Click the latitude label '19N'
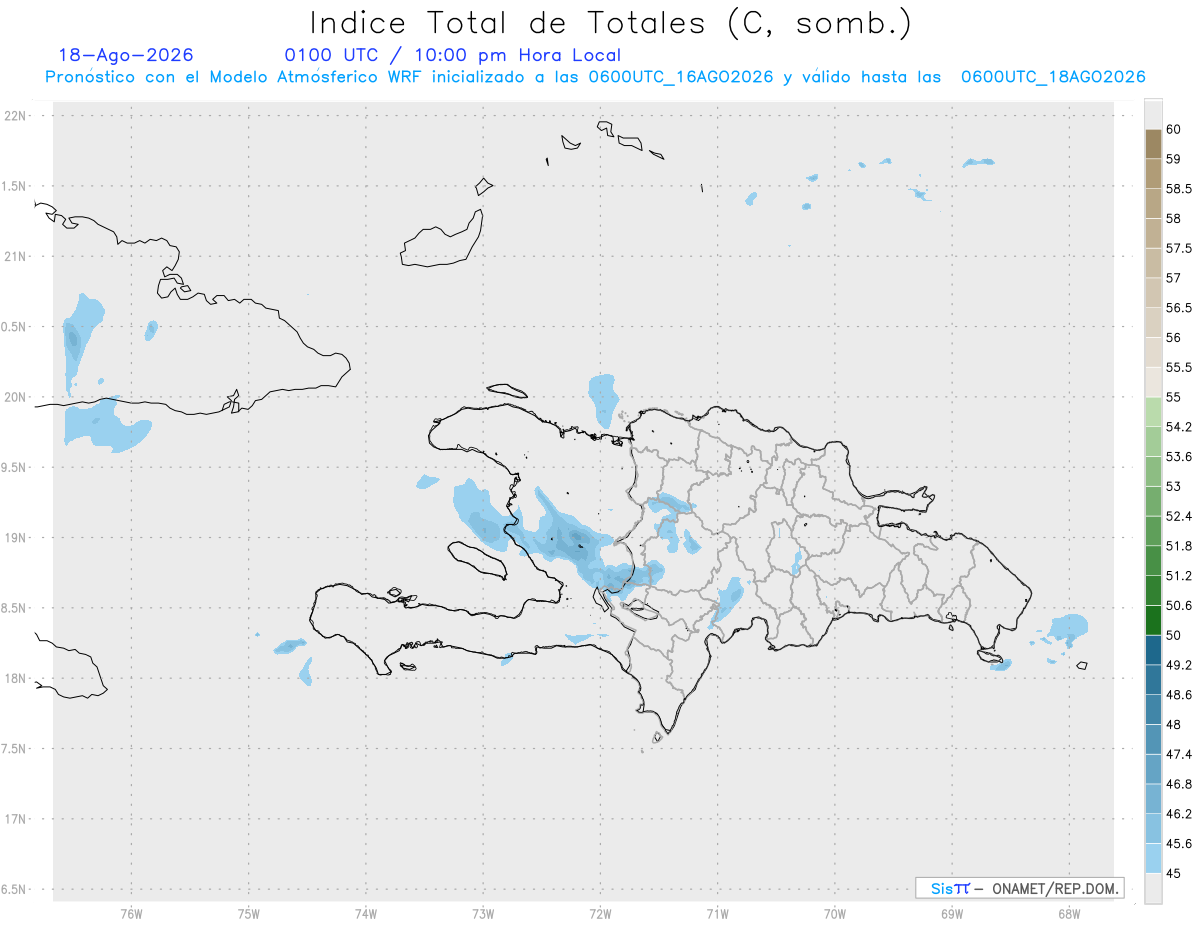Screen dimensions: 1200x927 [16, 538]
